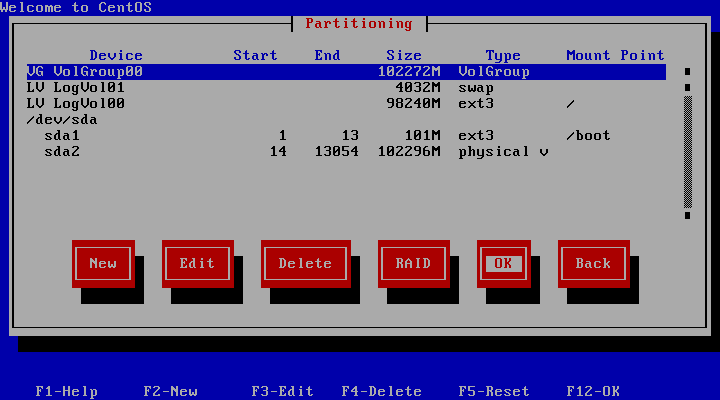
Task: Select the sda1 /boot partition
Action: [x=345, y=136]
